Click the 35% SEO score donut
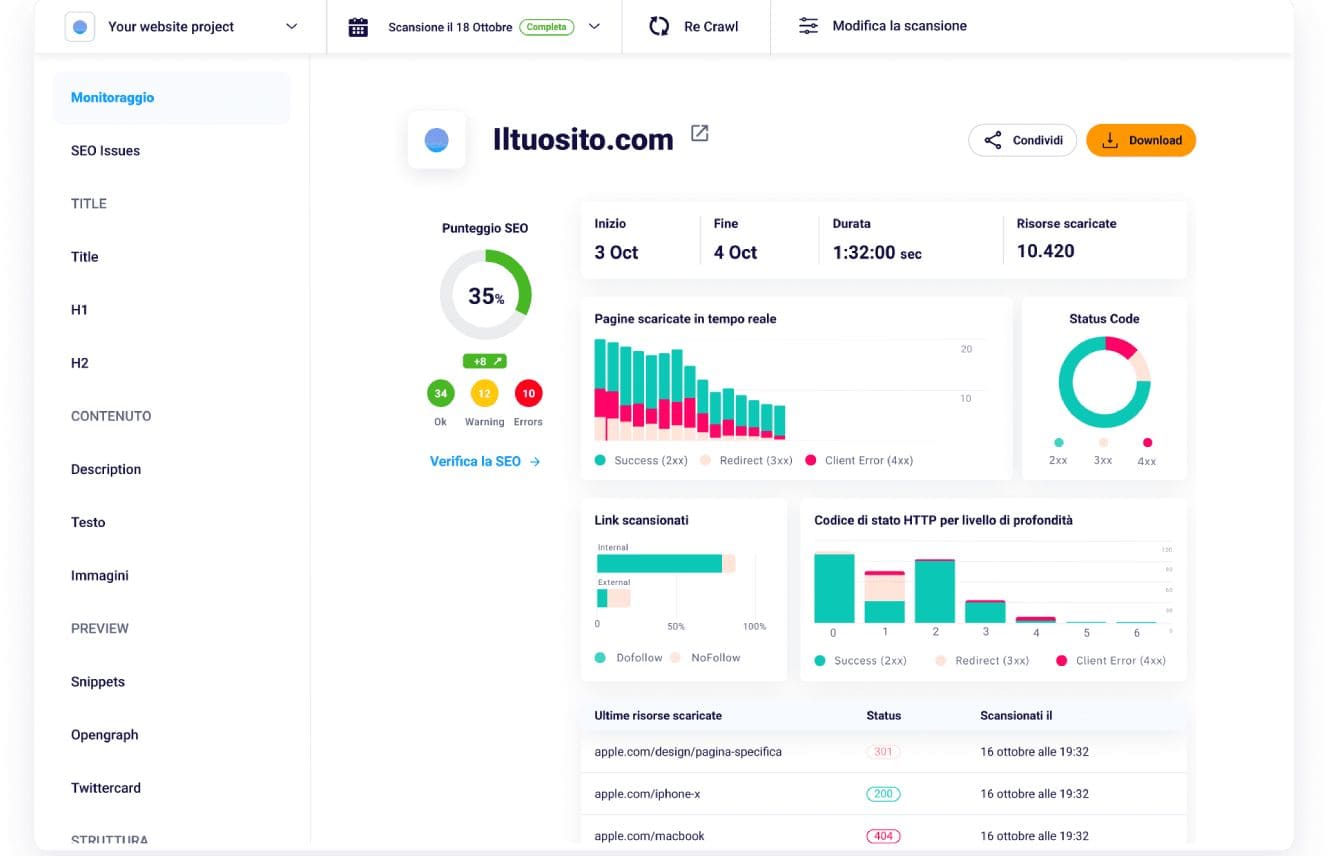The height and width of the screenshot is (856, 1330). pos(486,295)
